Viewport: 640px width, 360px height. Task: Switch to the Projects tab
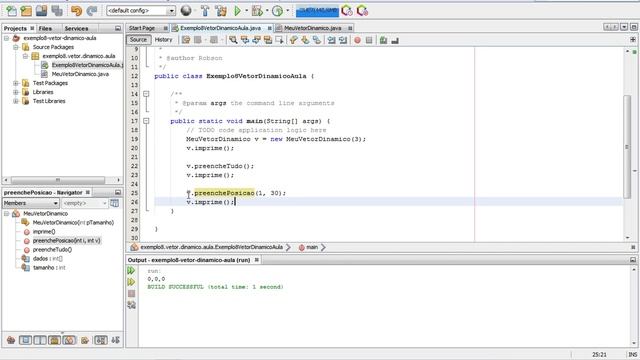[15, 28]
